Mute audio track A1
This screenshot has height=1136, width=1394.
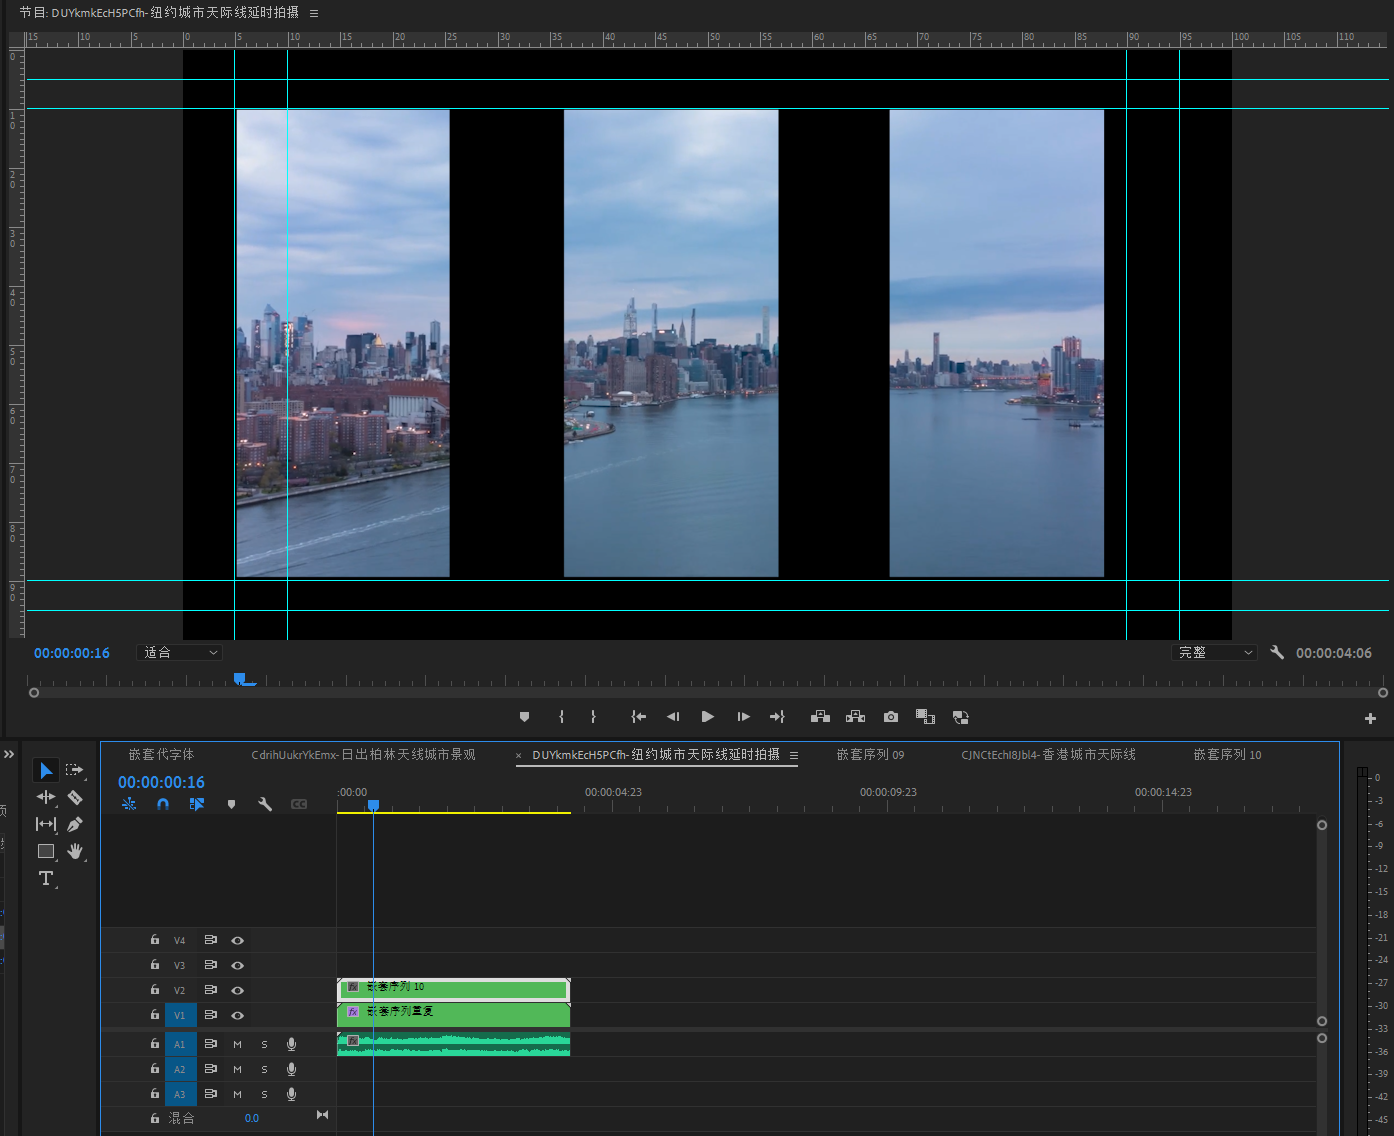pyautogui.click(x=237, y=1044)
